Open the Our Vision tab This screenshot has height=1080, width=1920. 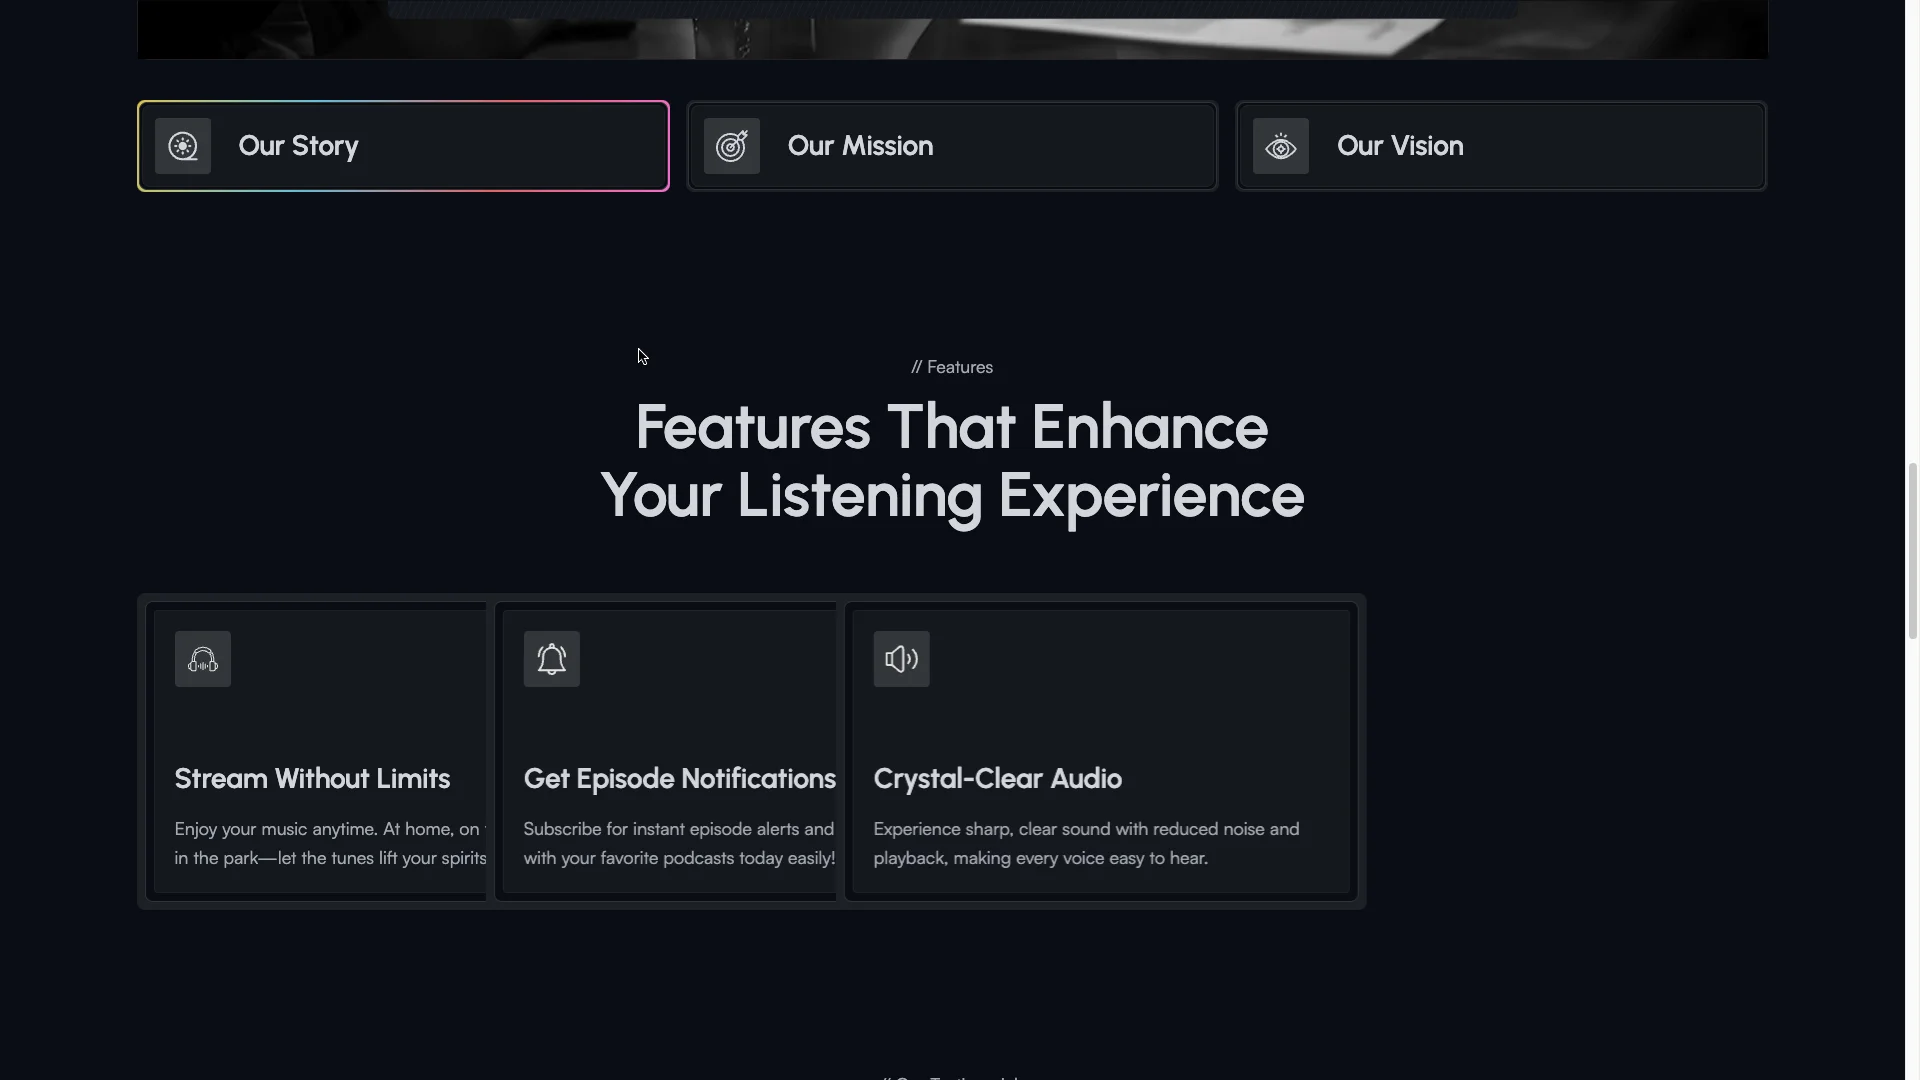click(x=1501, y=146)
